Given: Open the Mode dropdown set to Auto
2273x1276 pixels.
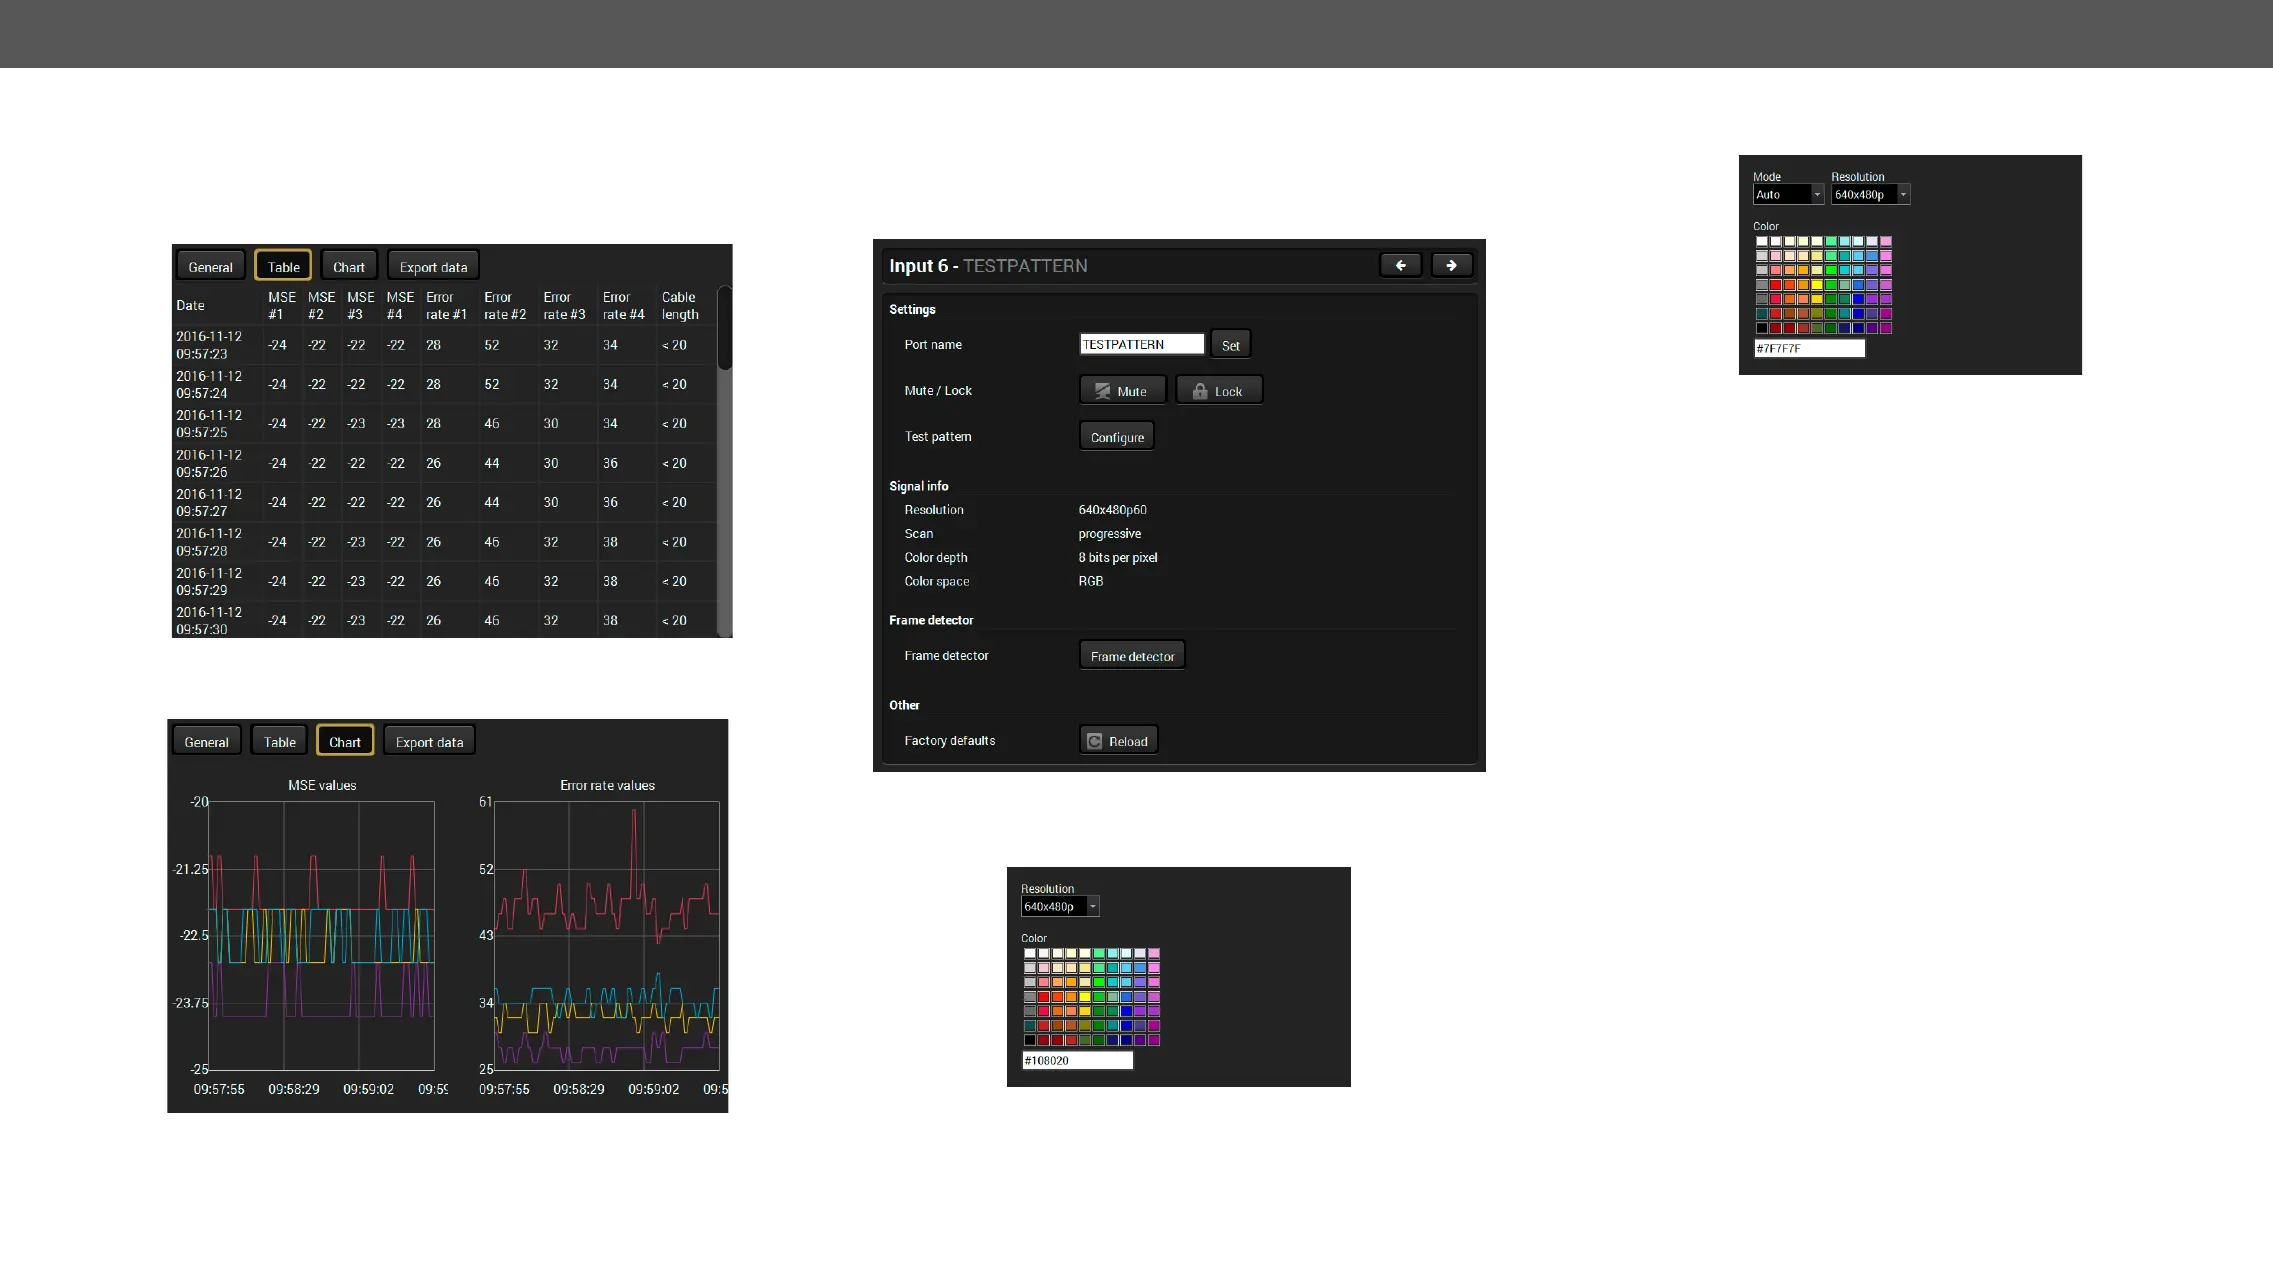Looking at the screenshot, I should pyautogui.click(x=1787, y=195).
